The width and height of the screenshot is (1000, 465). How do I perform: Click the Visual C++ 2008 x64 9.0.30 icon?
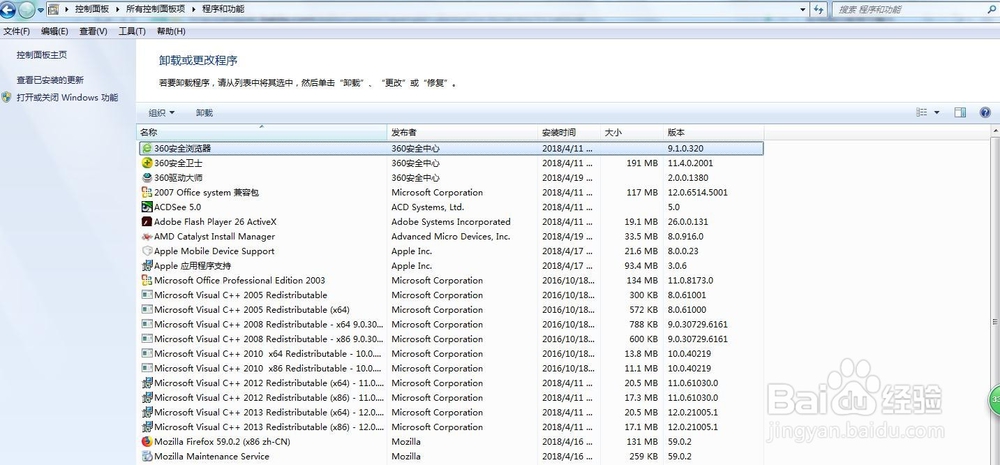[147, 325]
